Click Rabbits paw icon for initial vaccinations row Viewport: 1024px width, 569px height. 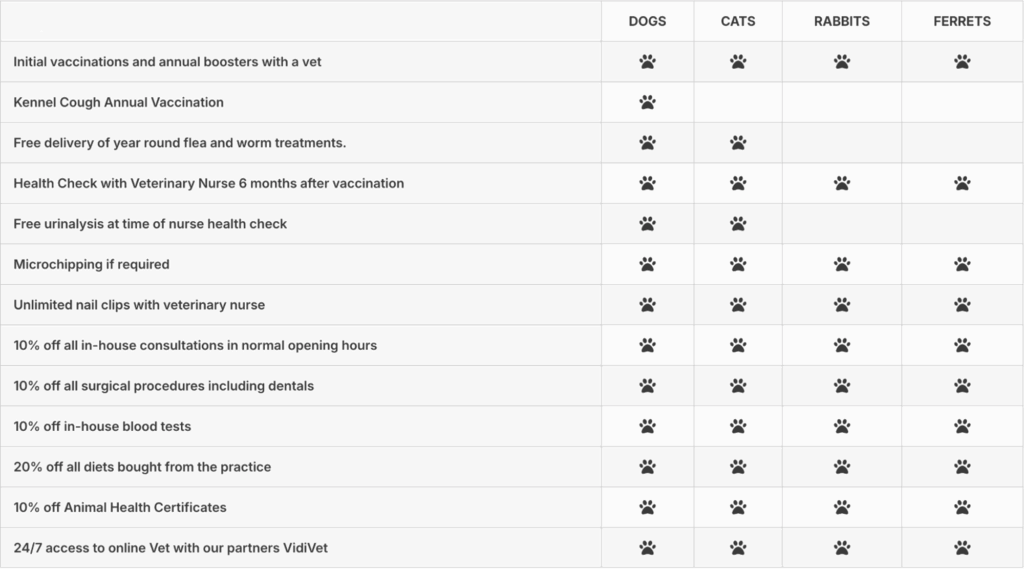842,62
